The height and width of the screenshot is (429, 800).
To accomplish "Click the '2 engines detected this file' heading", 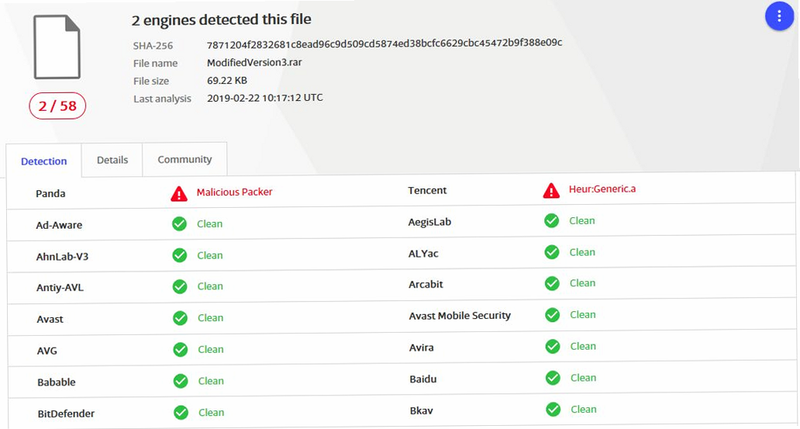I will pos(221,20).
